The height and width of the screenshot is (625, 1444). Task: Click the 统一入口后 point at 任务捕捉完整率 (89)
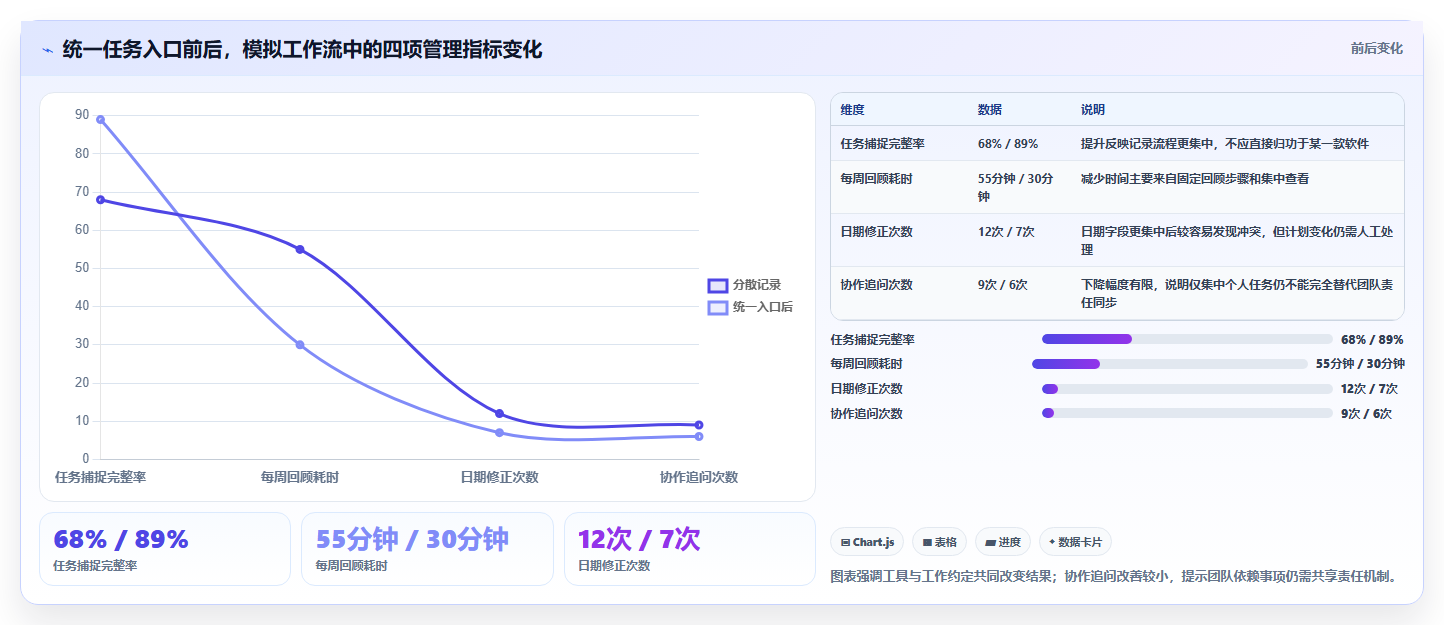100,120
